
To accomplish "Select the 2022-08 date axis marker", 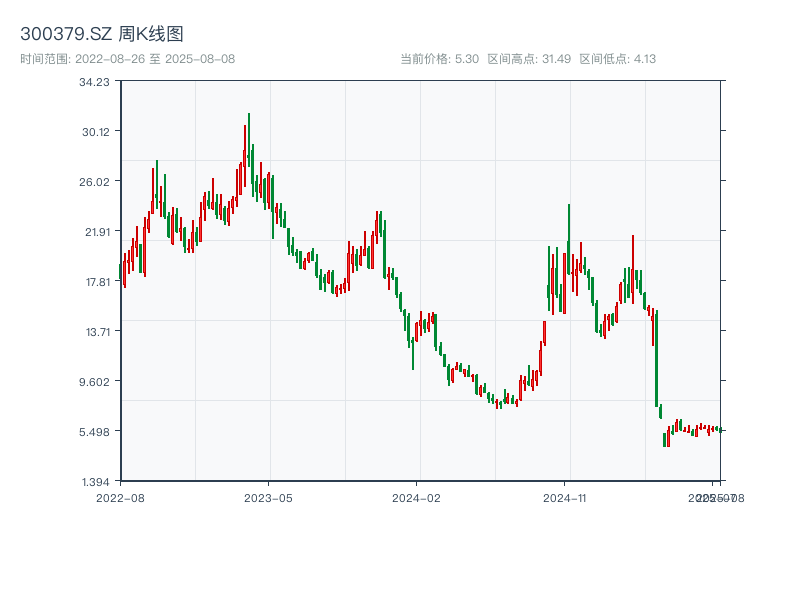I will click(120, 497).
